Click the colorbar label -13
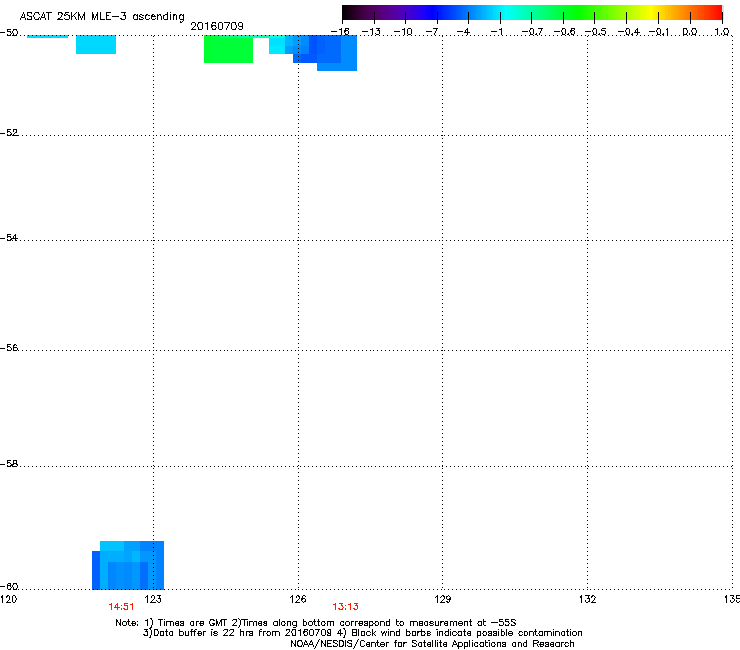740x650 pixels. [x=371, y=32]
